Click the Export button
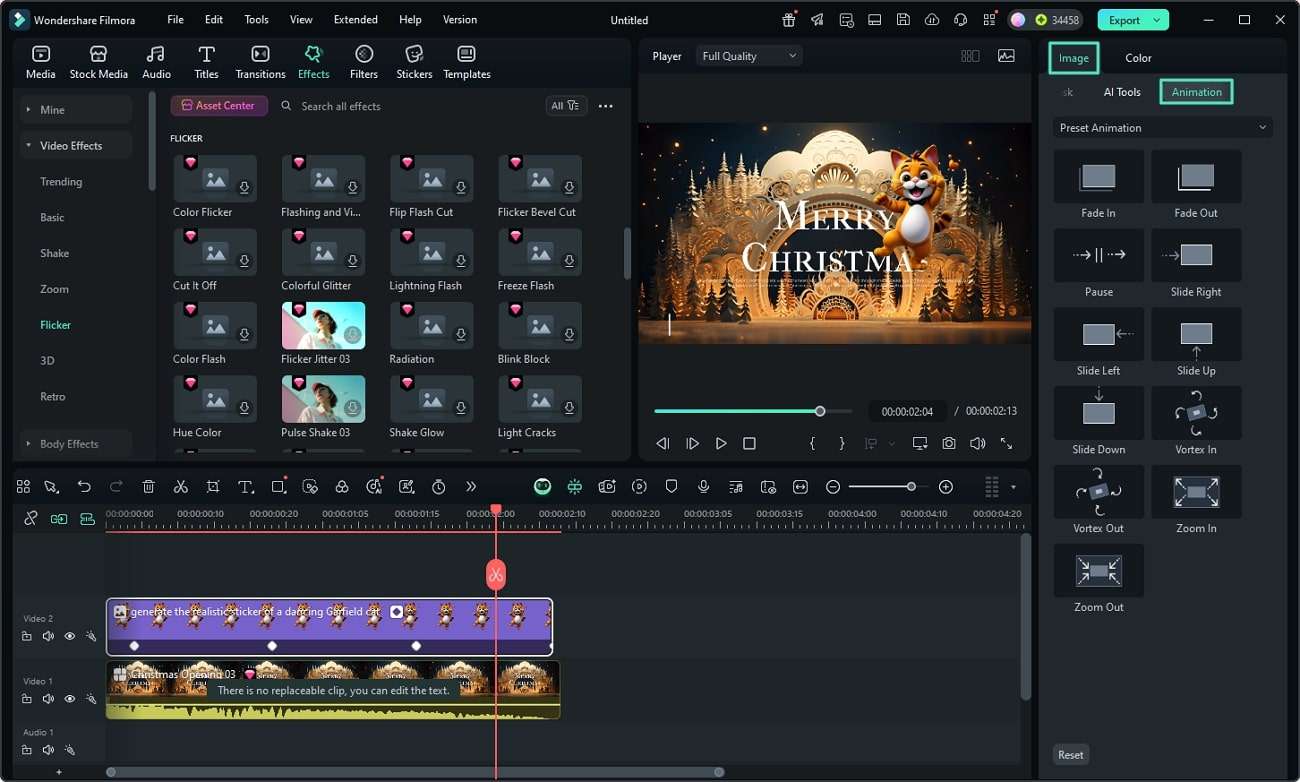The image size is (1300, 782). click(1124, 20)
